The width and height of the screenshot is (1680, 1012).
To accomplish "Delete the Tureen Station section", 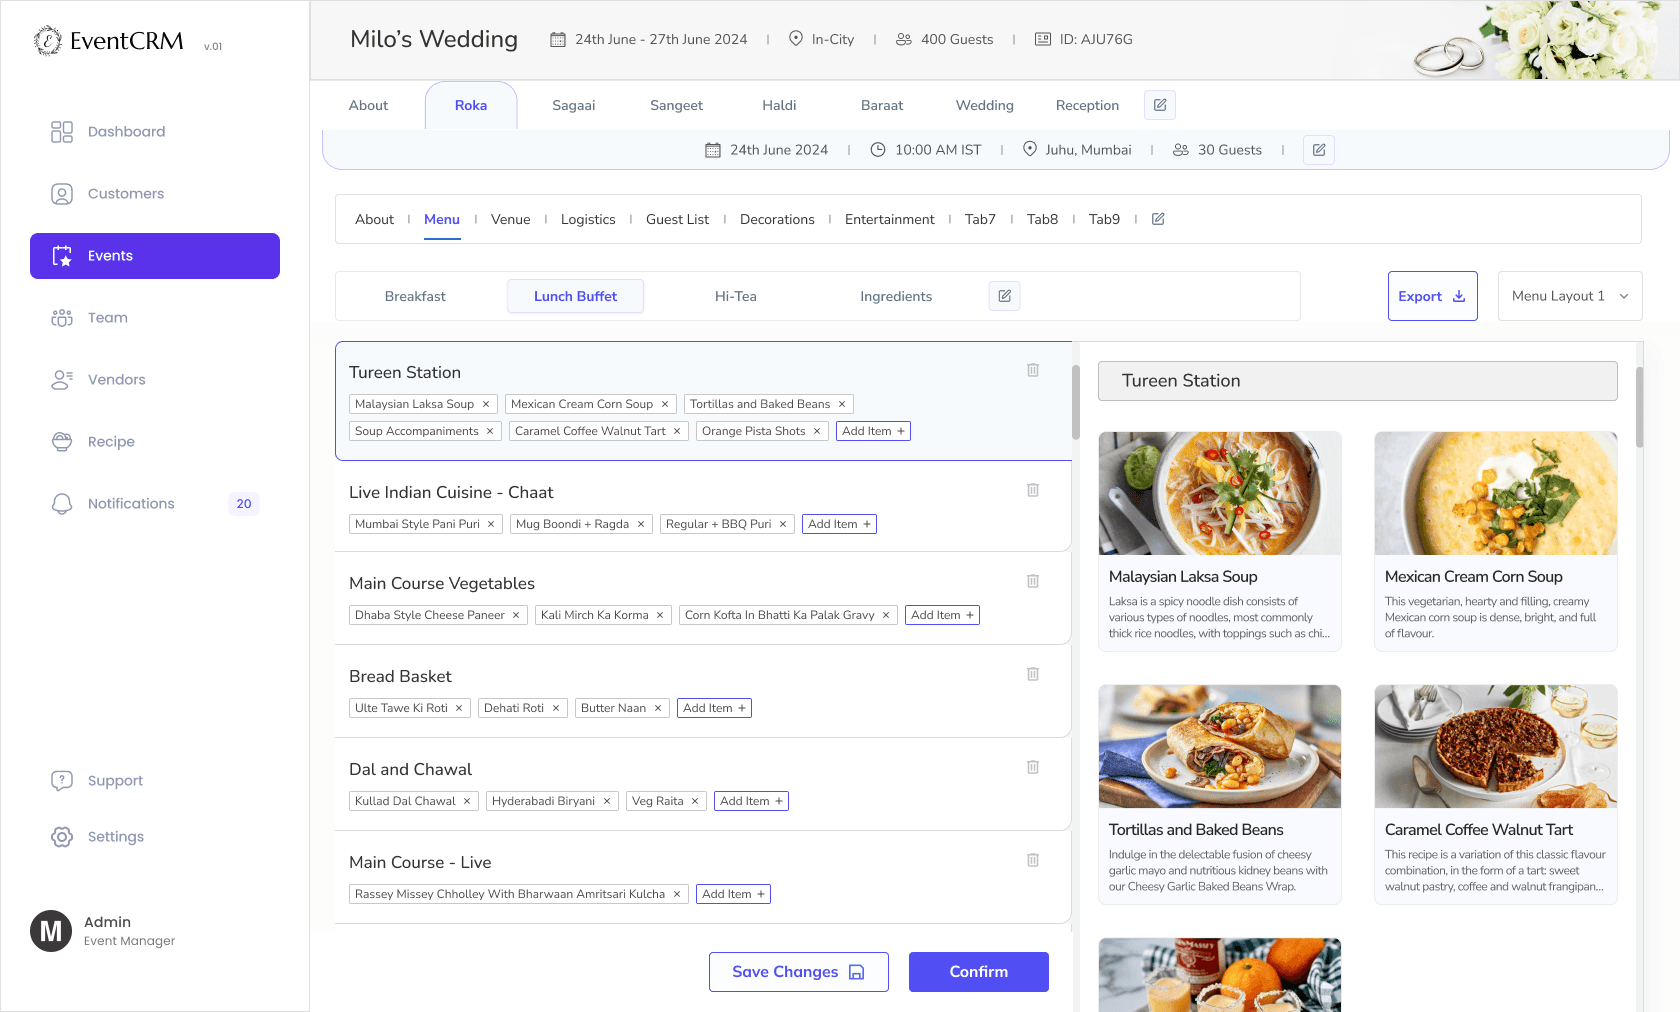I will point(1033,370).
